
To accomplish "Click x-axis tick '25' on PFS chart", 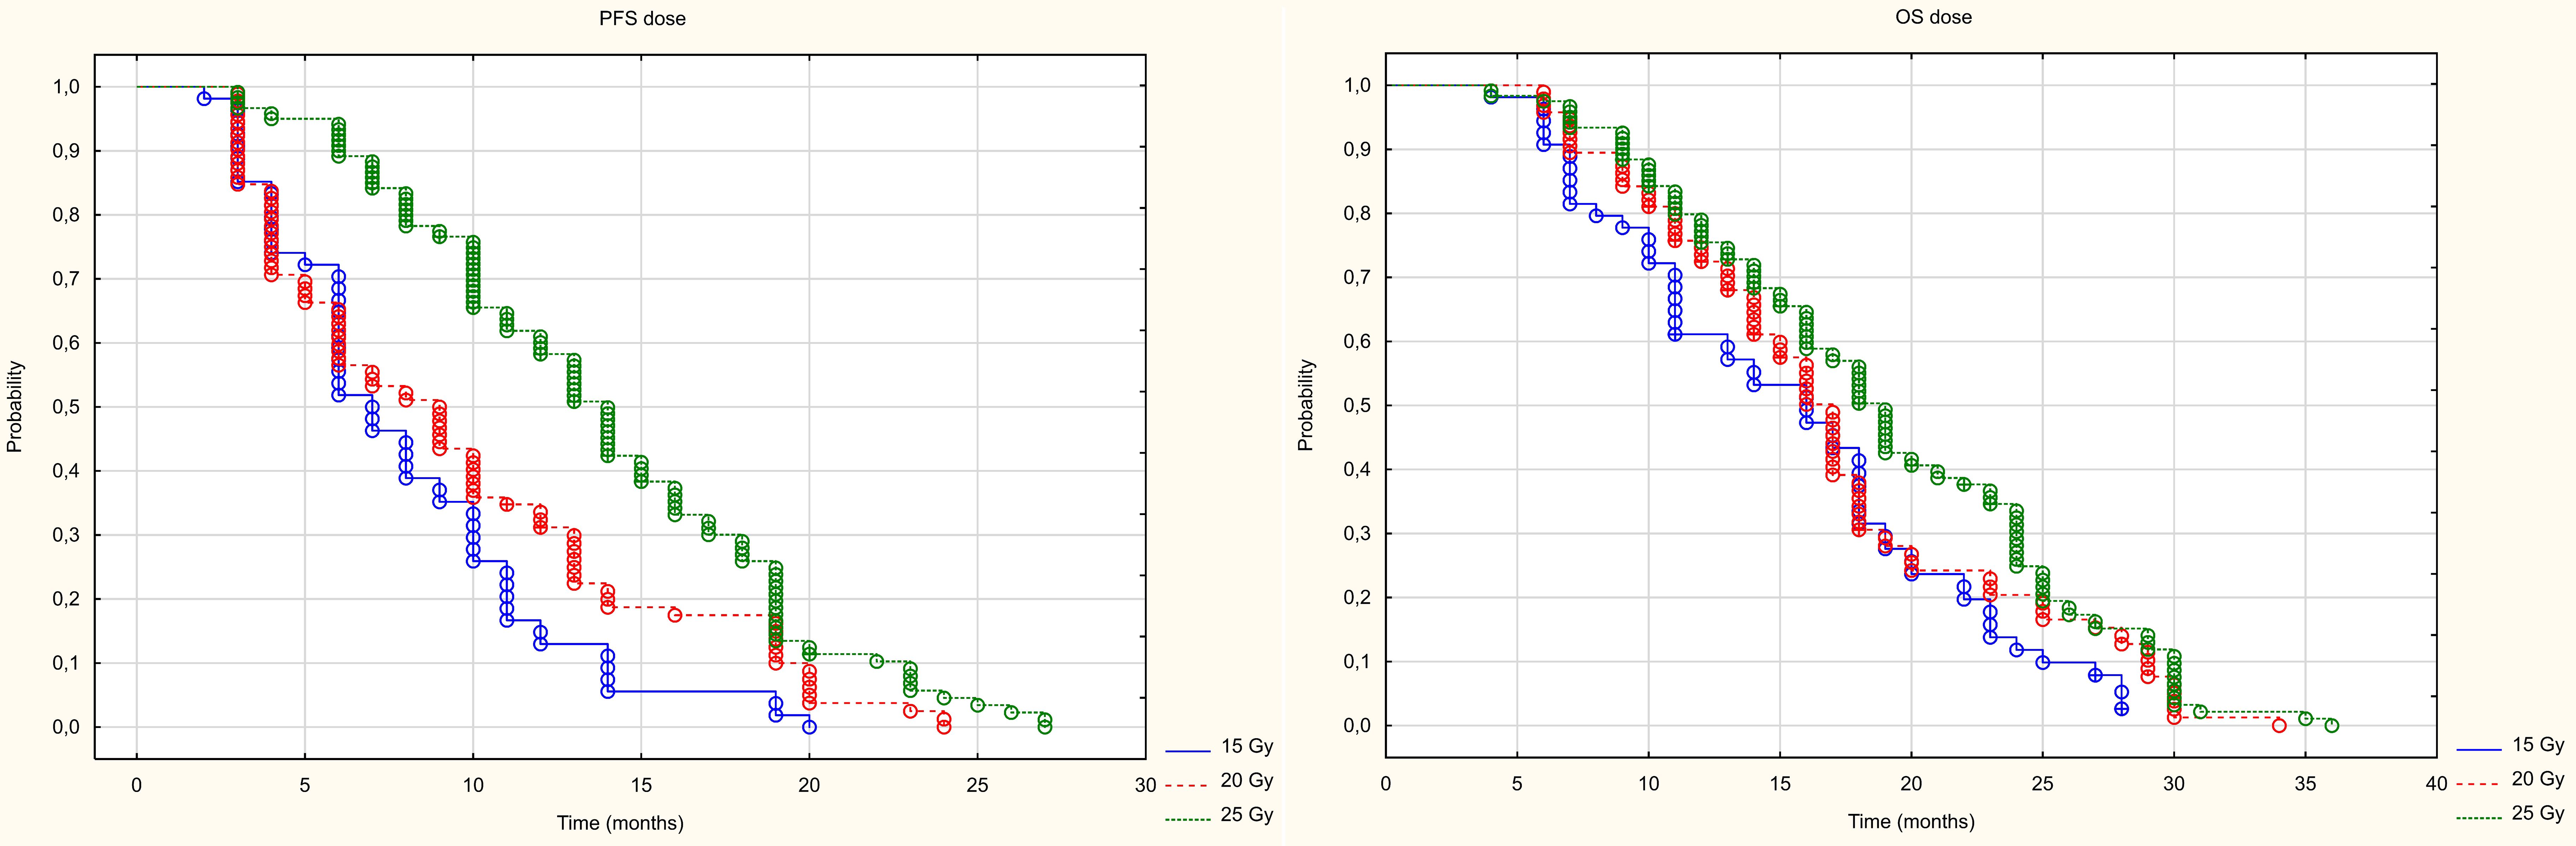I will [977, 786].
